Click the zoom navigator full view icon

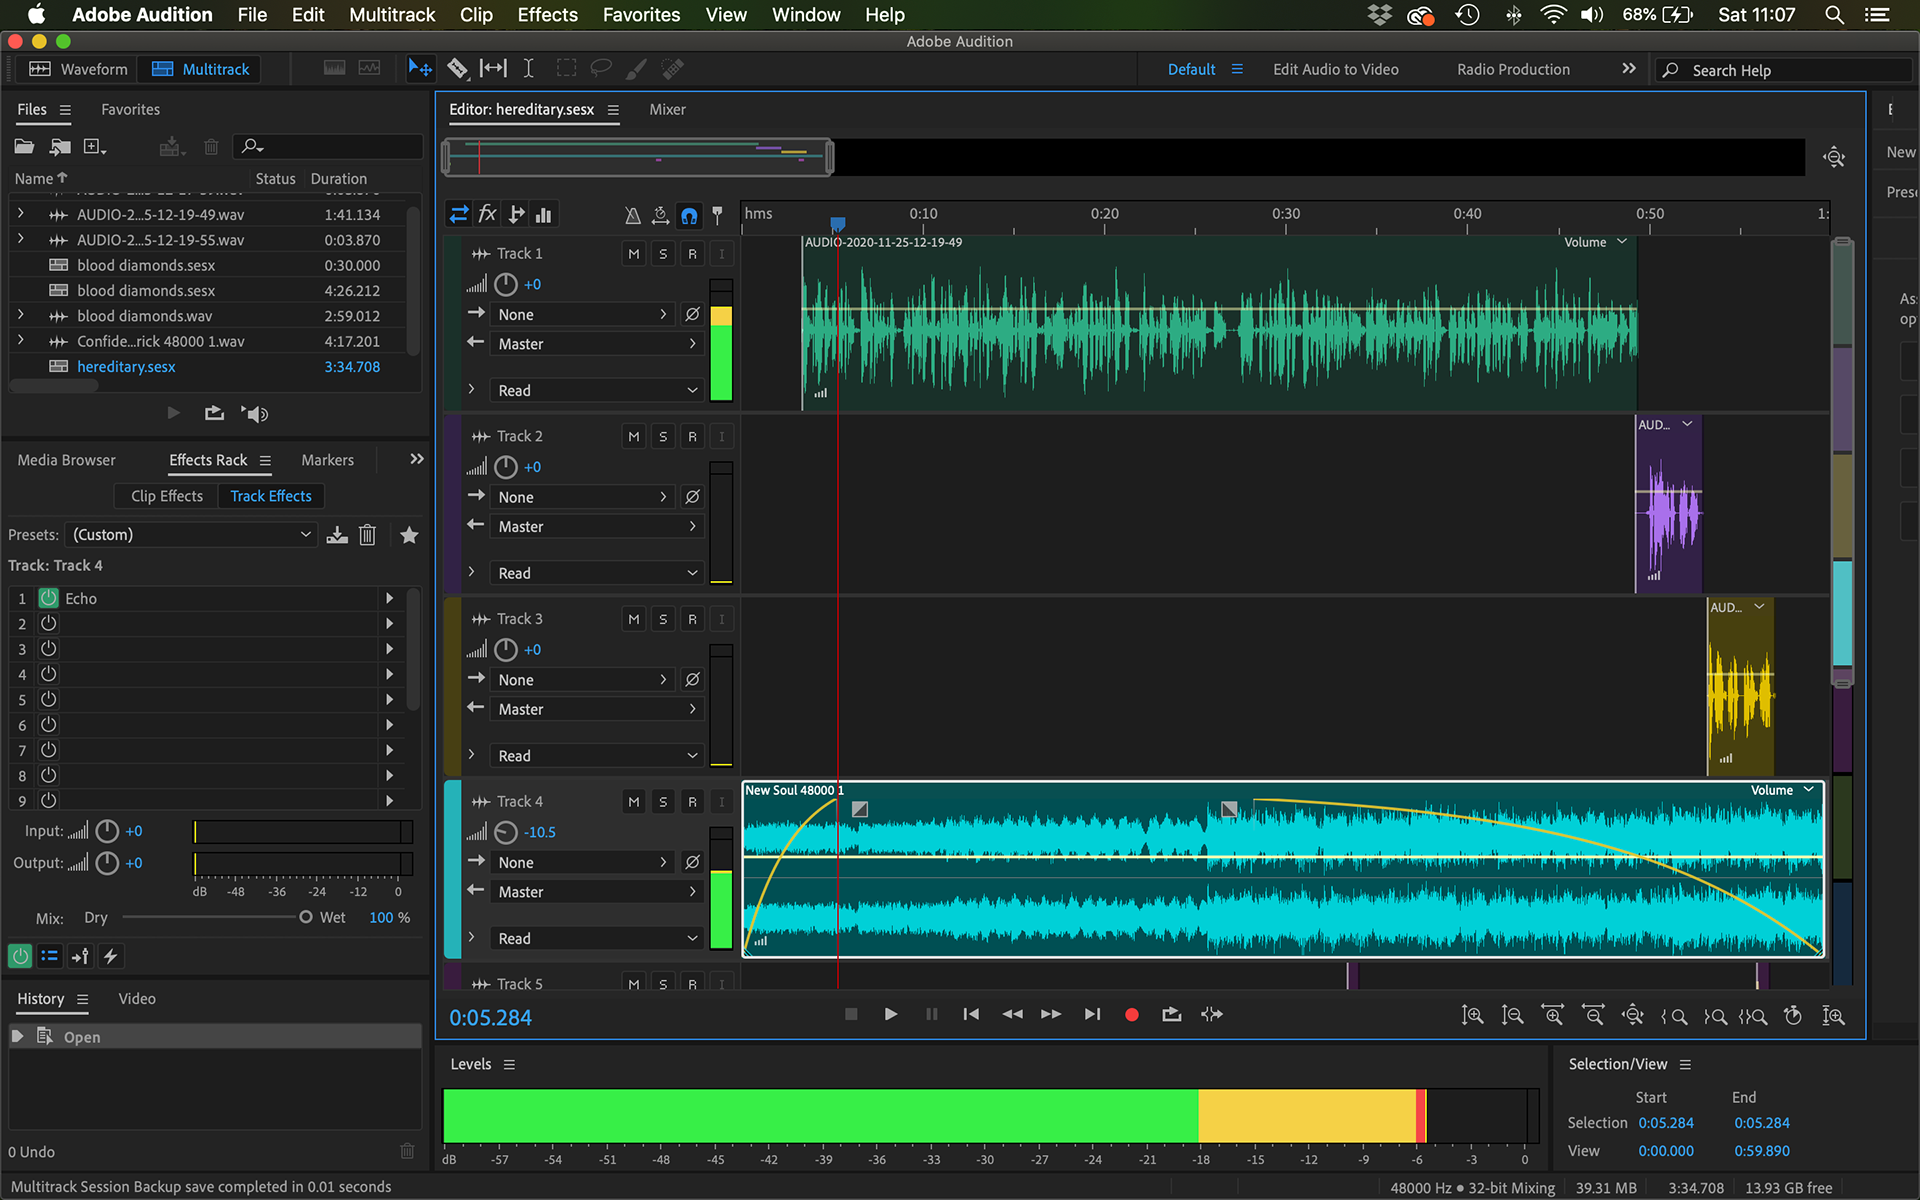[x=1834, y=157]
